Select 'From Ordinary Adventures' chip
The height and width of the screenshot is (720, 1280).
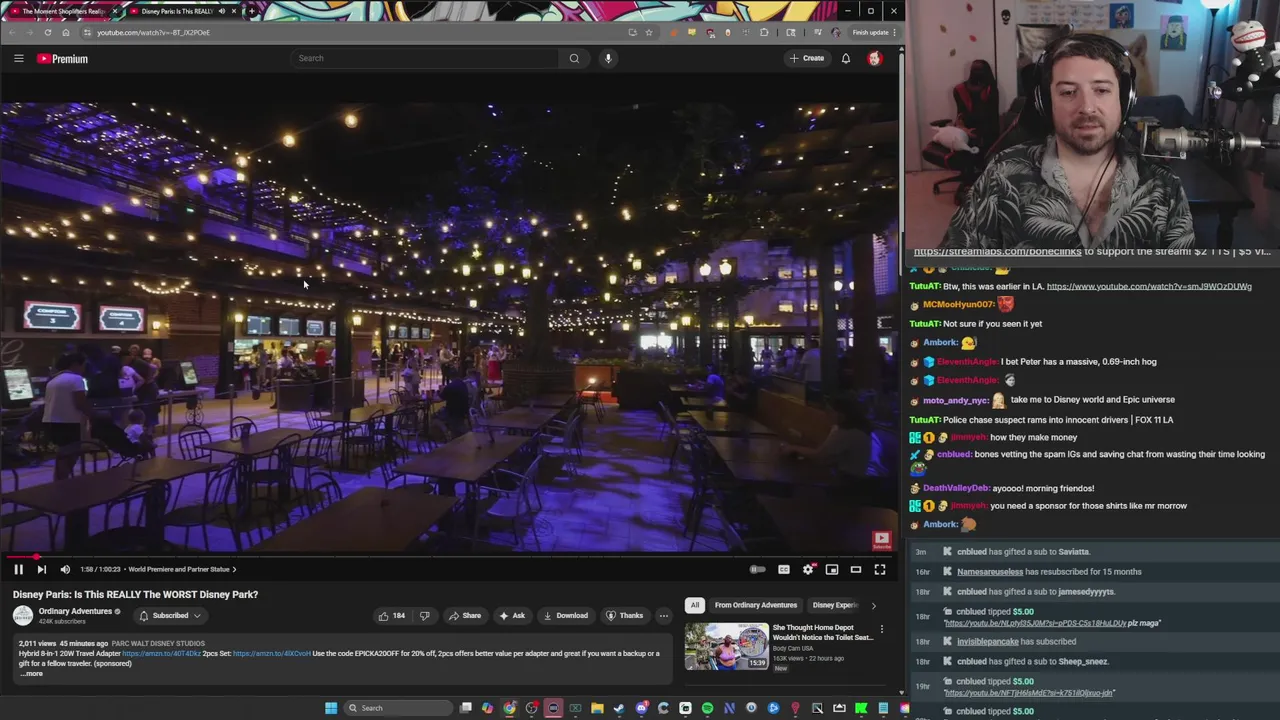756,605
